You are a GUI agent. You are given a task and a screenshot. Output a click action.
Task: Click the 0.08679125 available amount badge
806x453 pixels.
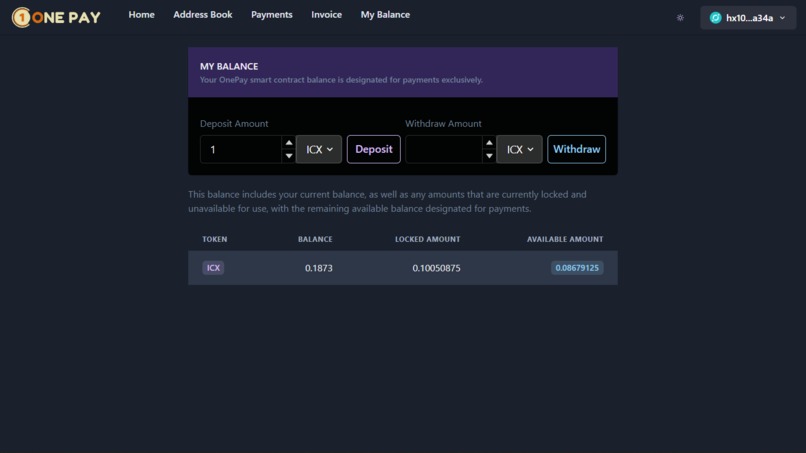point(577,268)
